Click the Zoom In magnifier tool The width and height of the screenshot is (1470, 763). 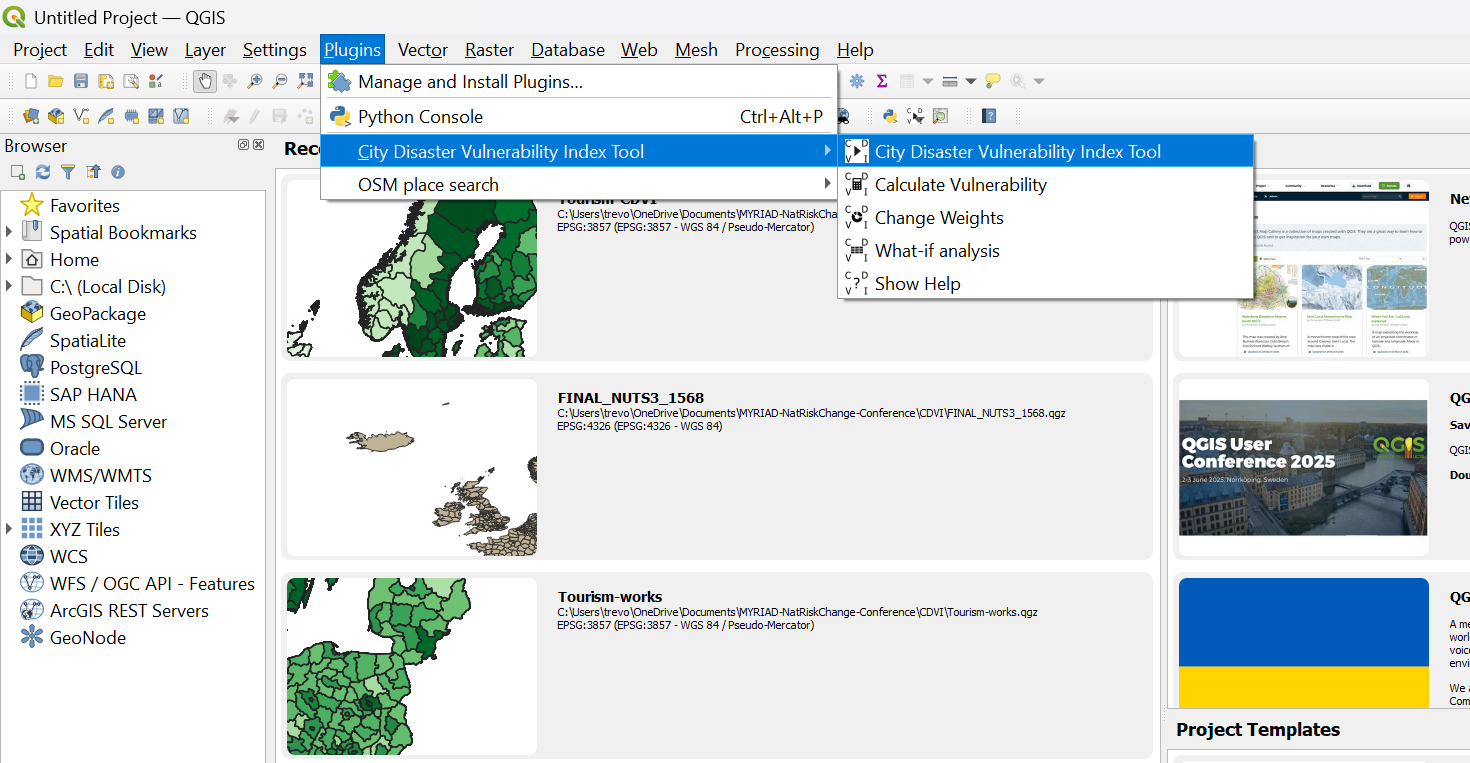pos(255,81)
